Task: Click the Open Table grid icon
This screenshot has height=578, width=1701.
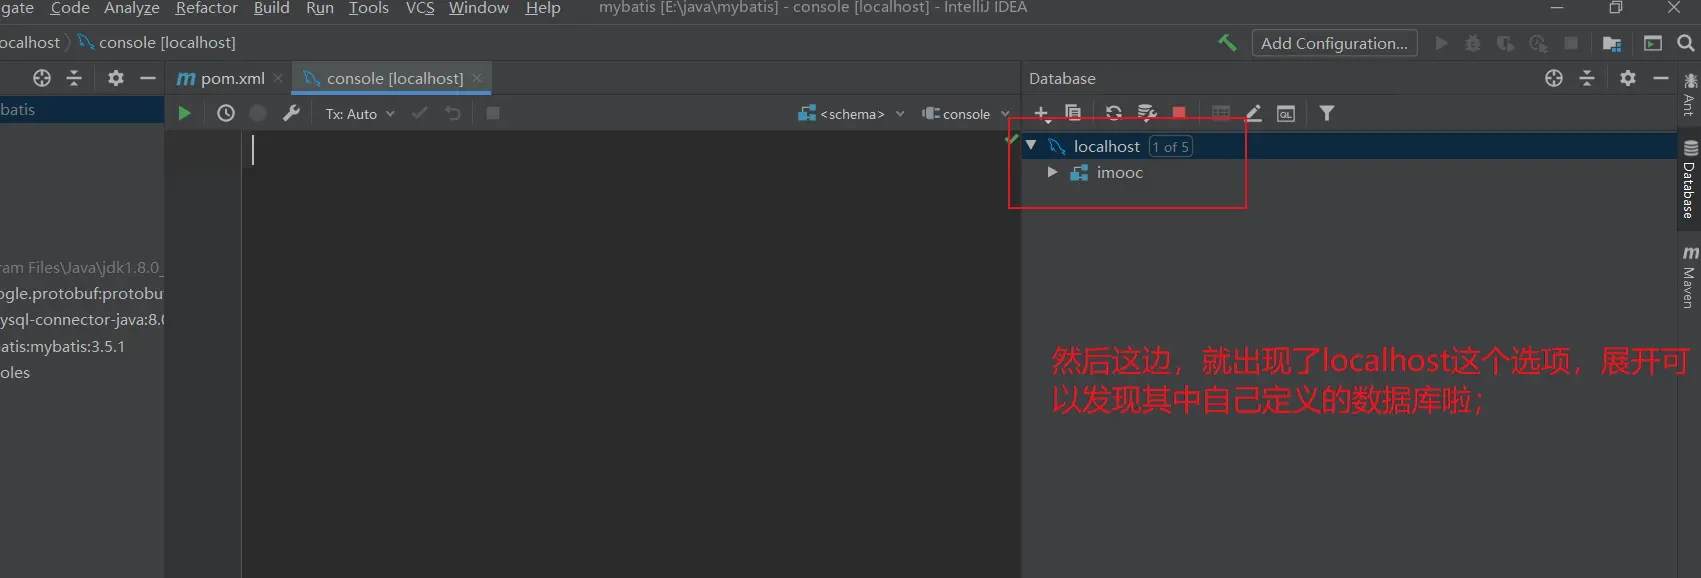Action: (1221, 113)
